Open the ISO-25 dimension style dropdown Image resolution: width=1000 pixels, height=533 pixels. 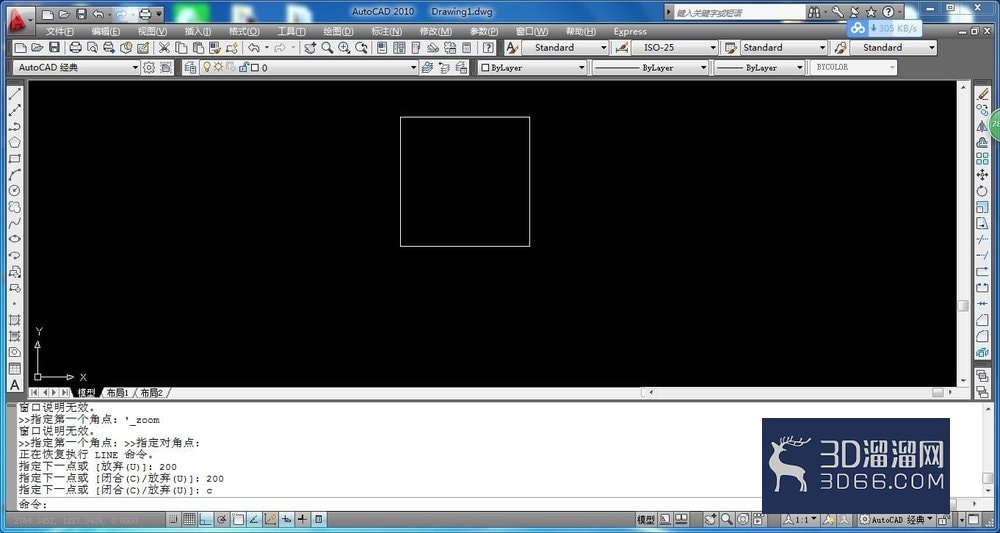click(x=675, y=47)
